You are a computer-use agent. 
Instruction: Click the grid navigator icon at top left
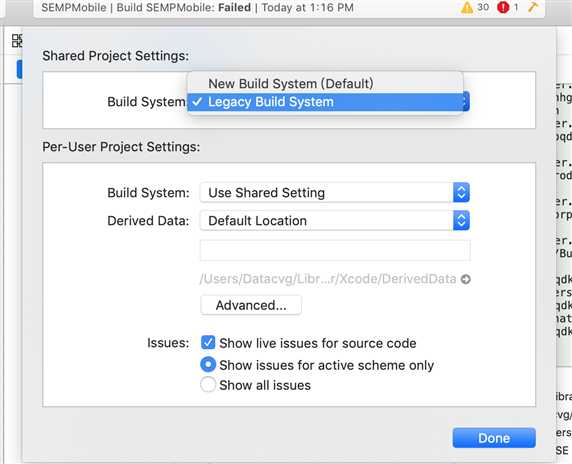coord(17,40)
